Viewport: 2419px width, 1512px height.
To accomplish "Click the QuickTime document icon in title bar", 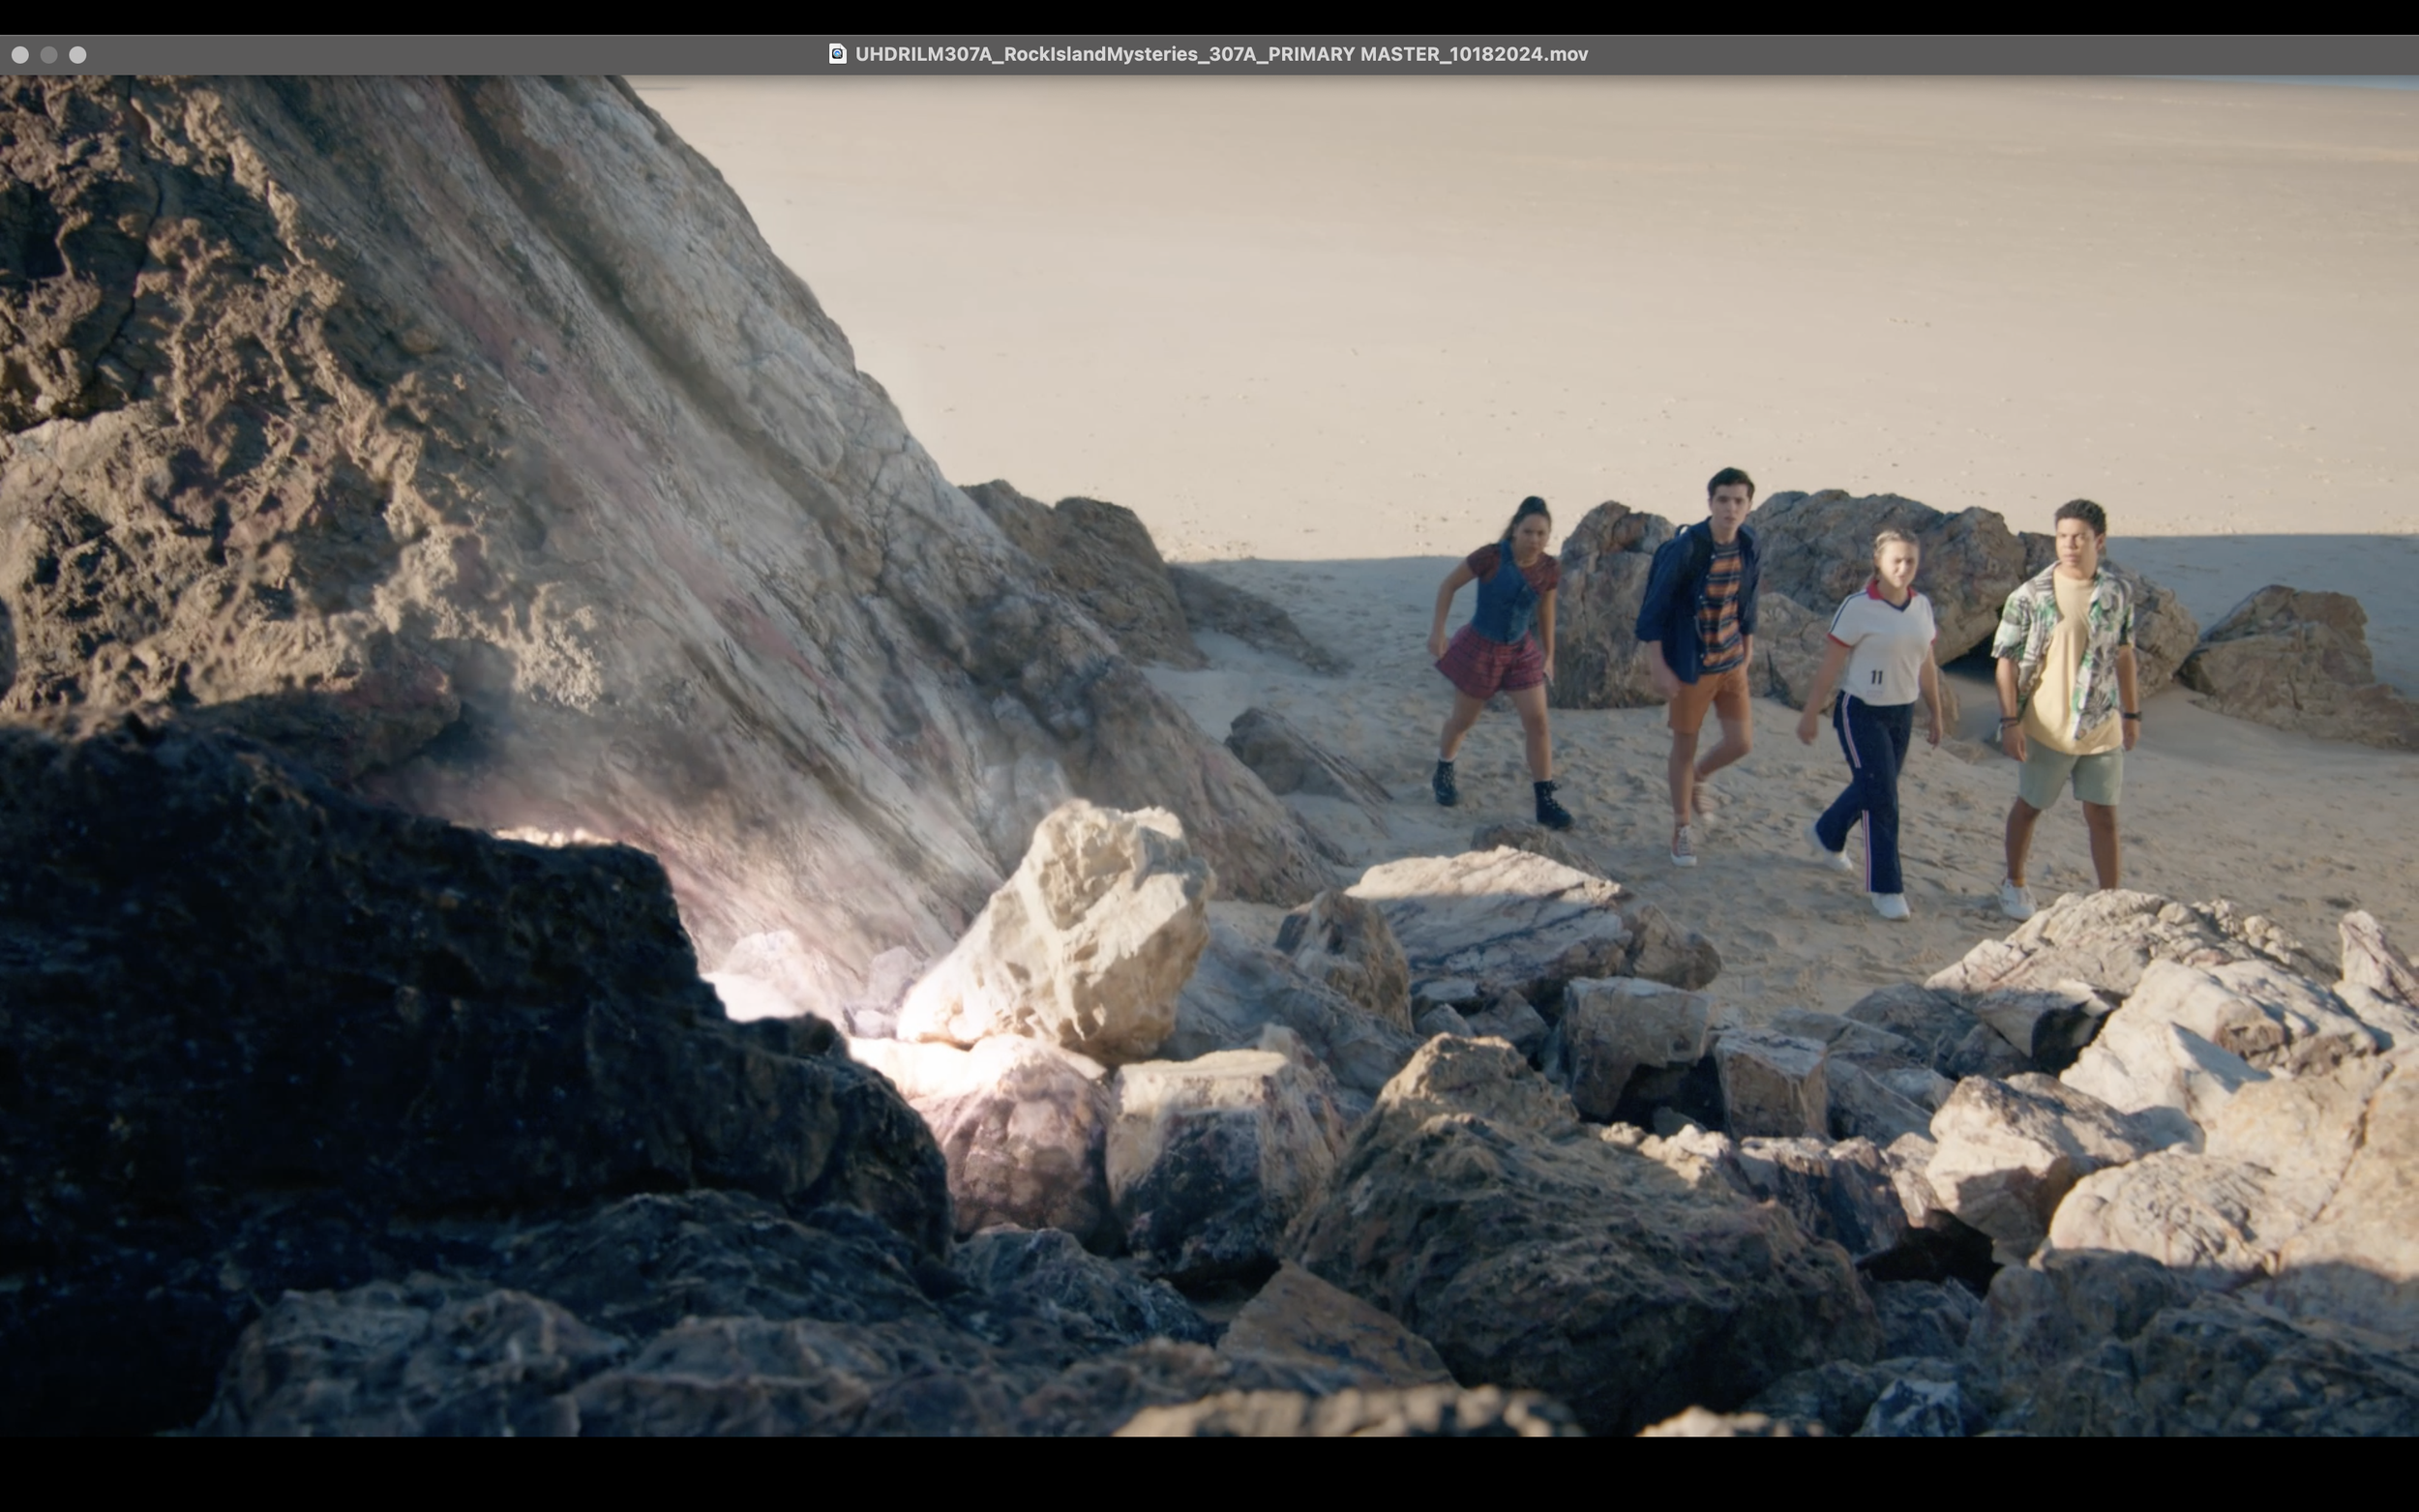I will coord(837,54).
